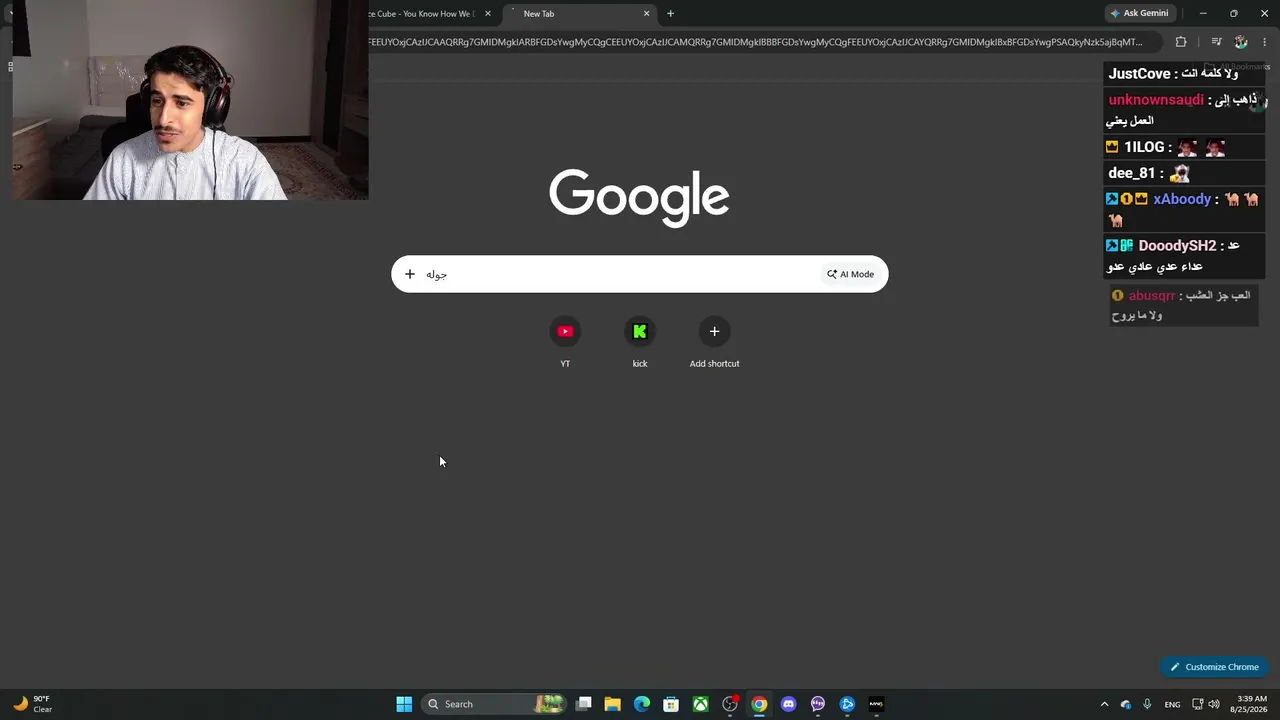Click the plus icon in the Google search box
1280x720 pixels.
(x=409, y=274)
